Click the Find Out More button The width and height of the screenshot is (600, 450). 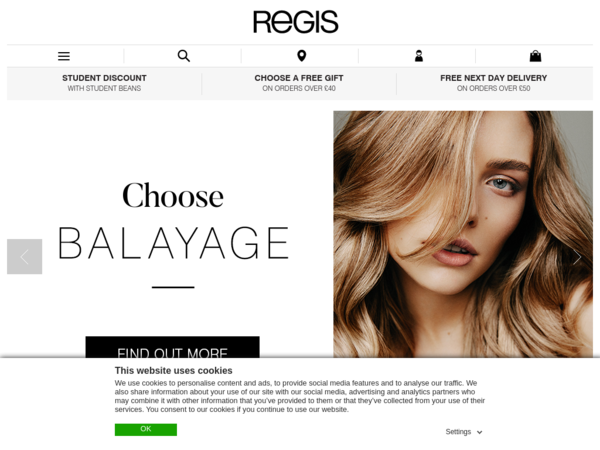[x=173, y=347]
